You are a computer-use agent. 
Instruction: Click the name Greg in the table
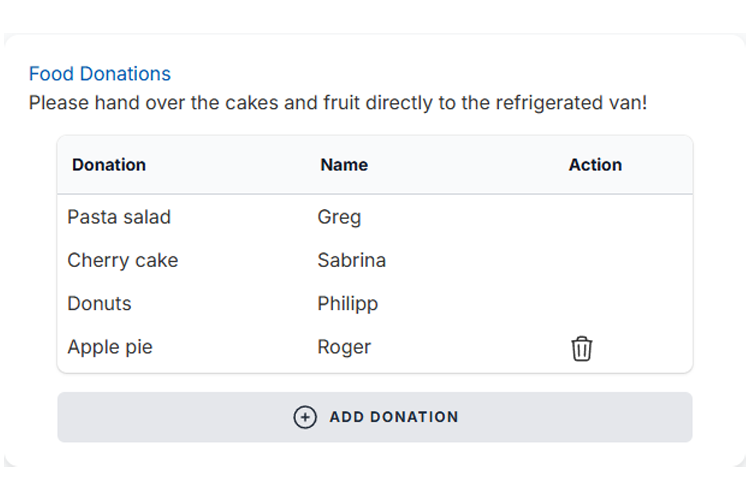[339, 217]
